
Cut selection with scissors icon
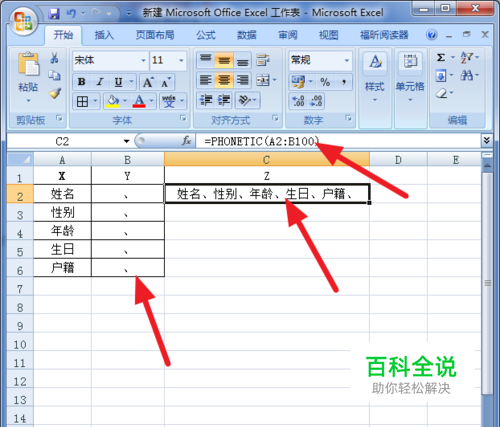54,58
